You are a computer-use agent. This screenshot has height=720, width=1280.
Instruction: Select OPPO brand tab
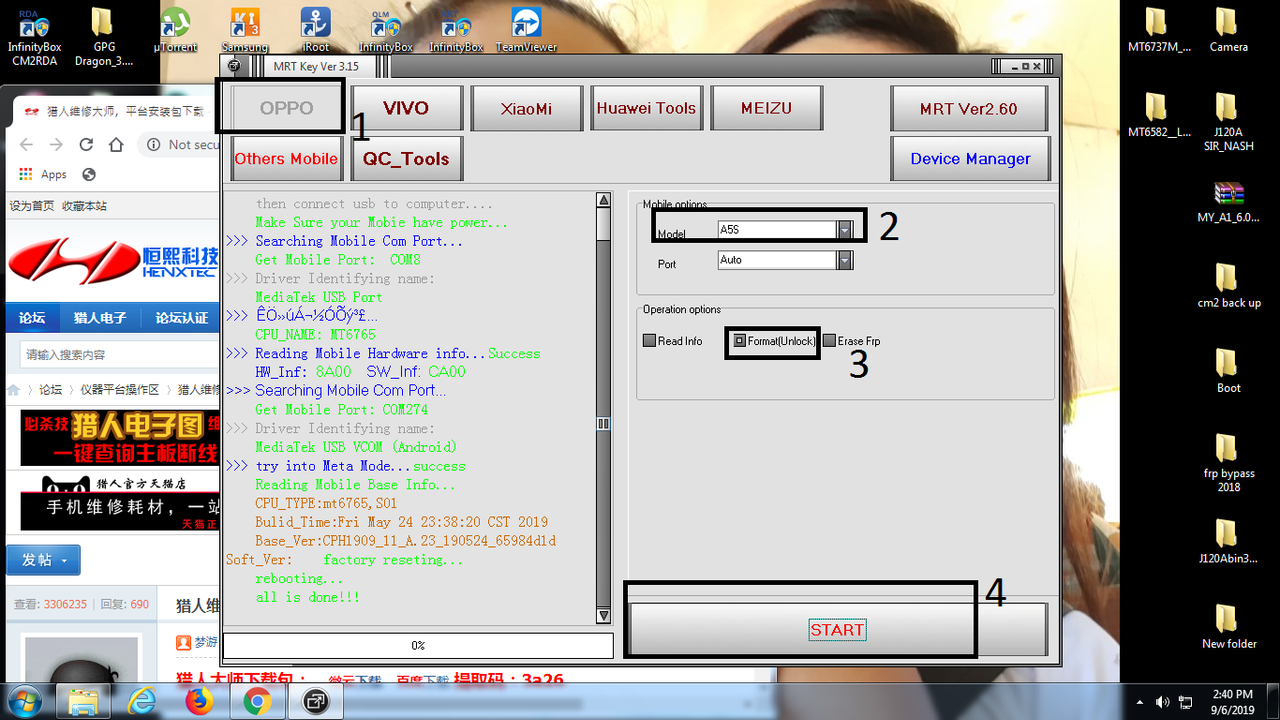coord(287,108)
